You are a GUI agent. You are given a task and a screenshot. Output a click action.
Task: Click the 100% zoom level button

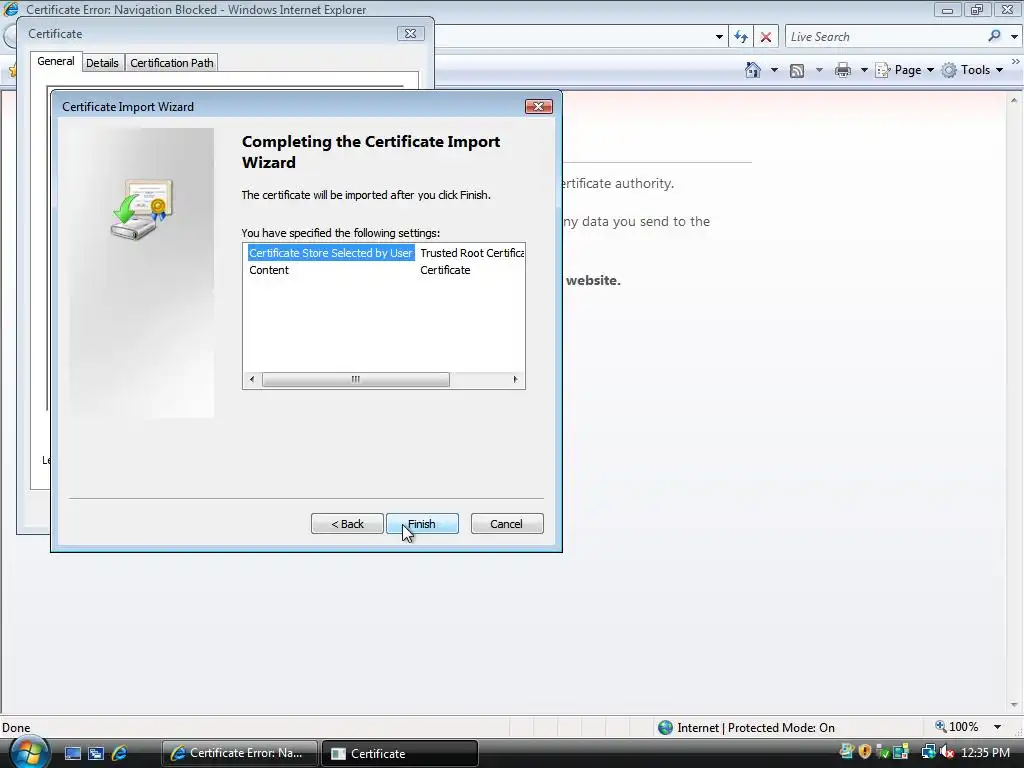tap(957, 727)
